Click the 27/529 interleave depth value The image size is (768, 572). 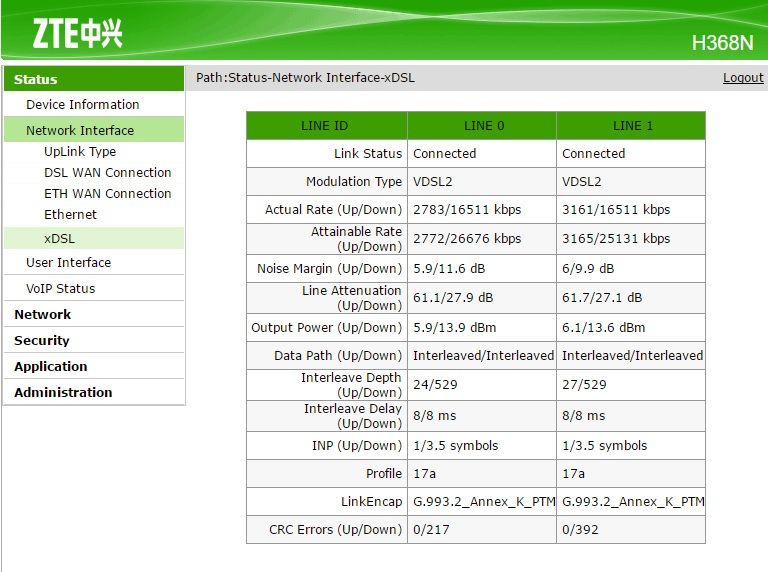point(584,384)
